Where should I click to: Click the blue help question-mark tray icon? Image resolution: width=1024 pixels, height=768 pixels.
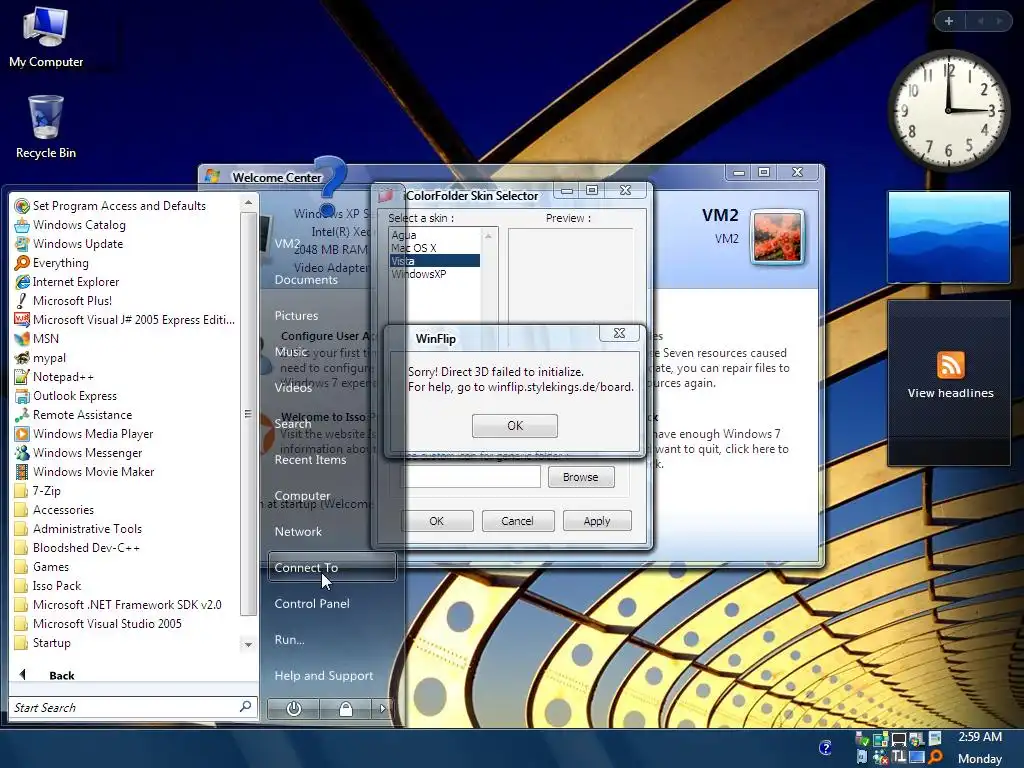(825, 747)
